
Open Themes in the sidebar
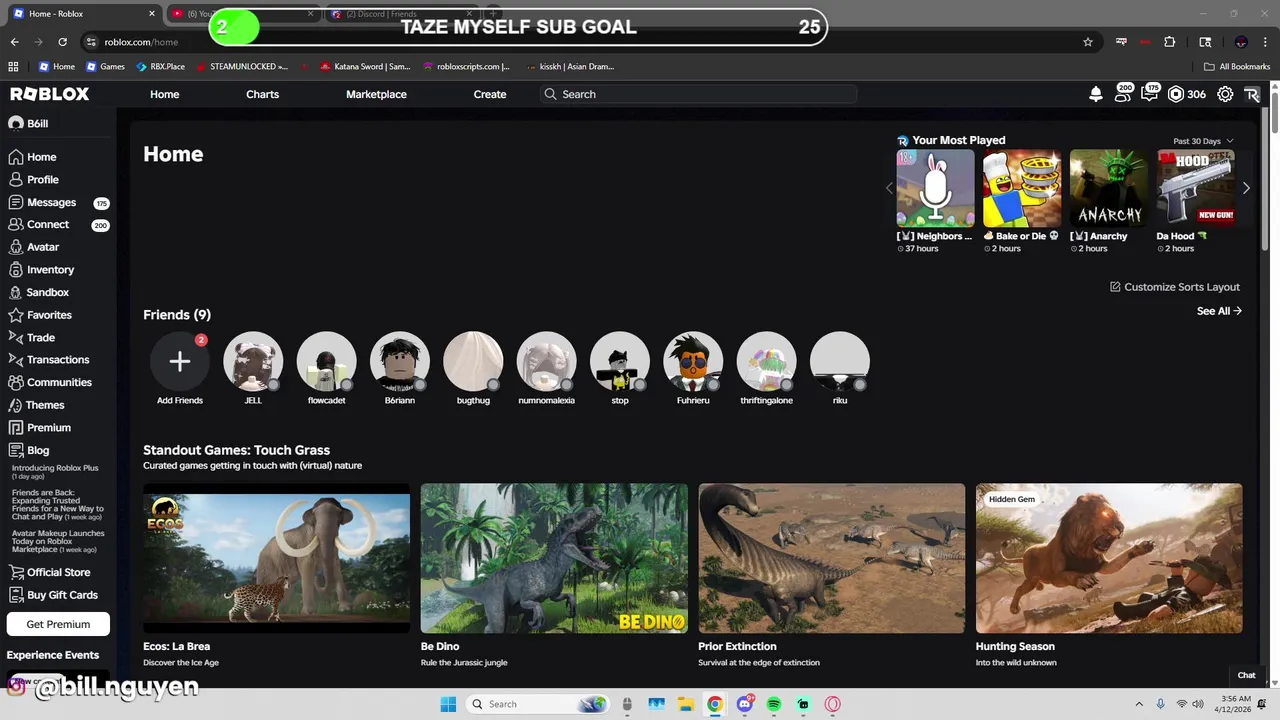pyautogui.click(x=45, y=405)
